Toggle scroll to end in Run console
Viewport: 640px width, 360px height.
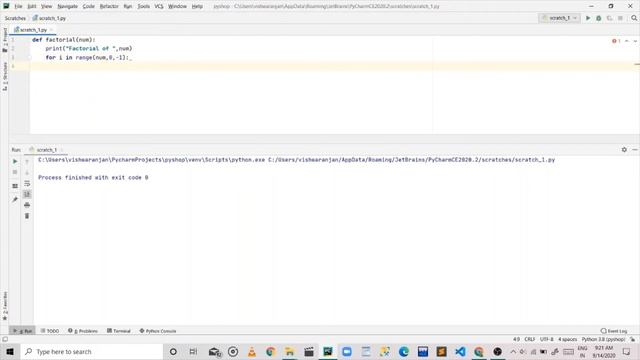click(27, 194)
